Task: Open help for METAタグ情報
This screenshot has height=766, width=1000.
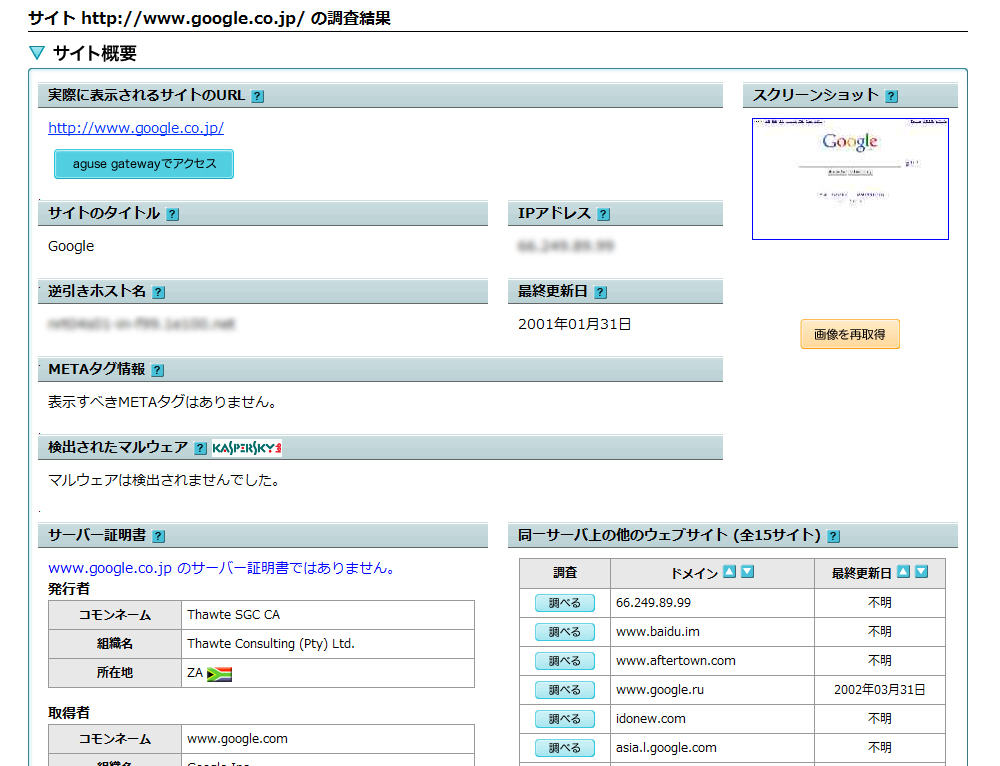Action: pos(157,369)
